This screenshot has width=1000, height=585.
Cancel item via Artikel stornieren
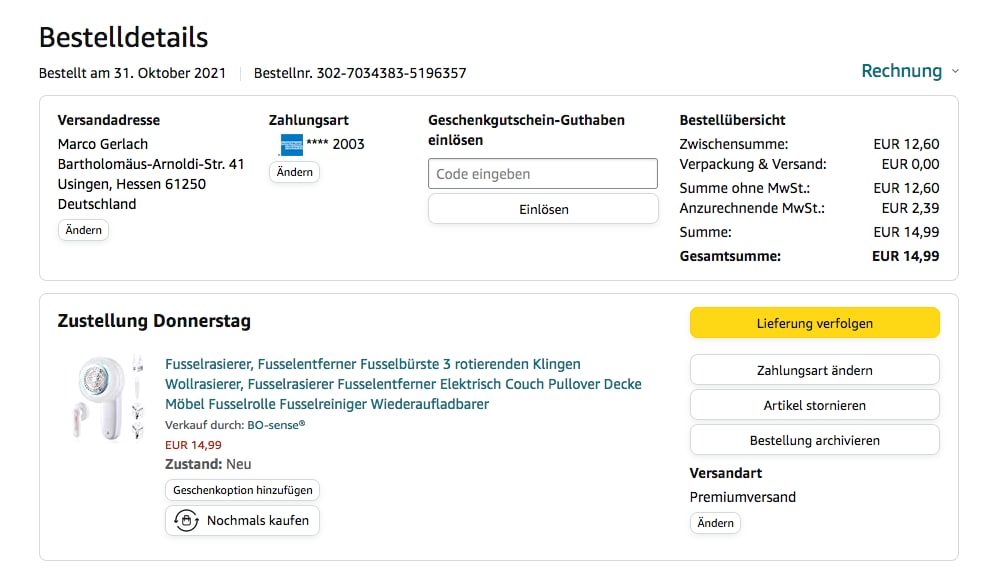tap(814, 405)
